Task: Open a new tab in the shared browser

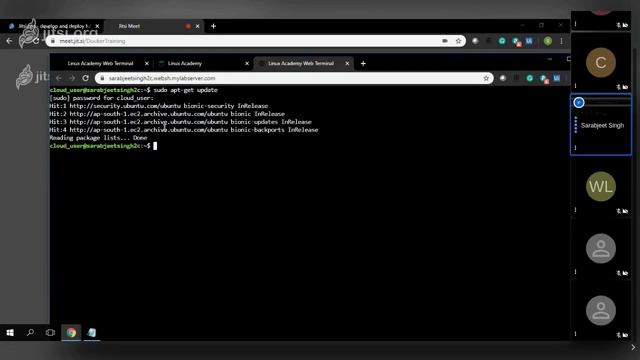Action: [x=363, y=63]
